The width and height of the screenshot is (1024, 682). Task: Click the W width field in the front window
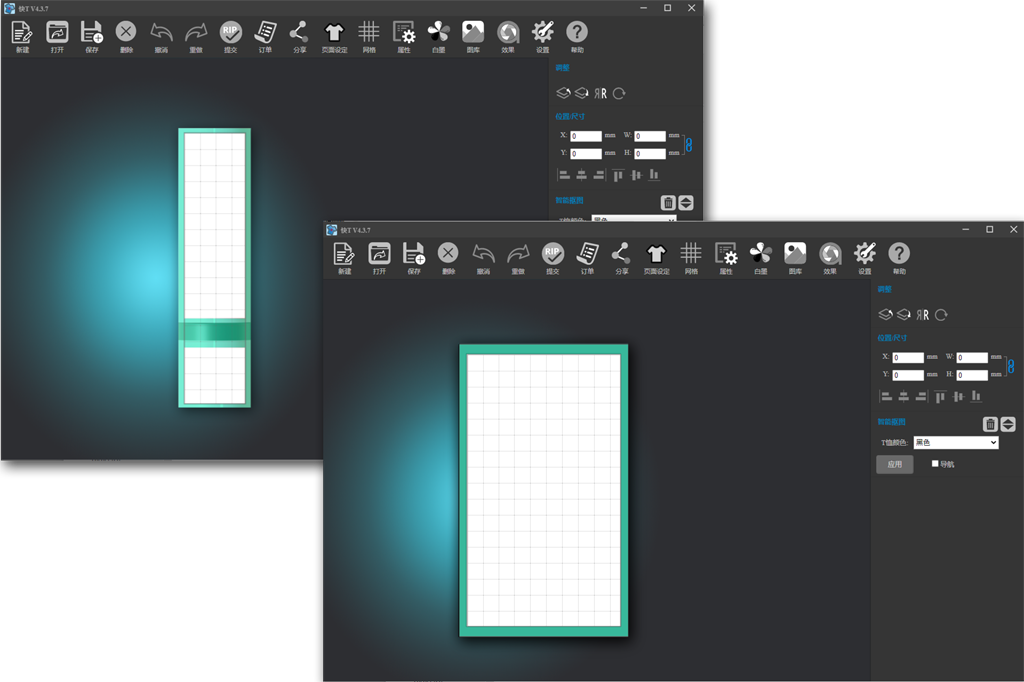pyautogui.click(x=972, y=357)
